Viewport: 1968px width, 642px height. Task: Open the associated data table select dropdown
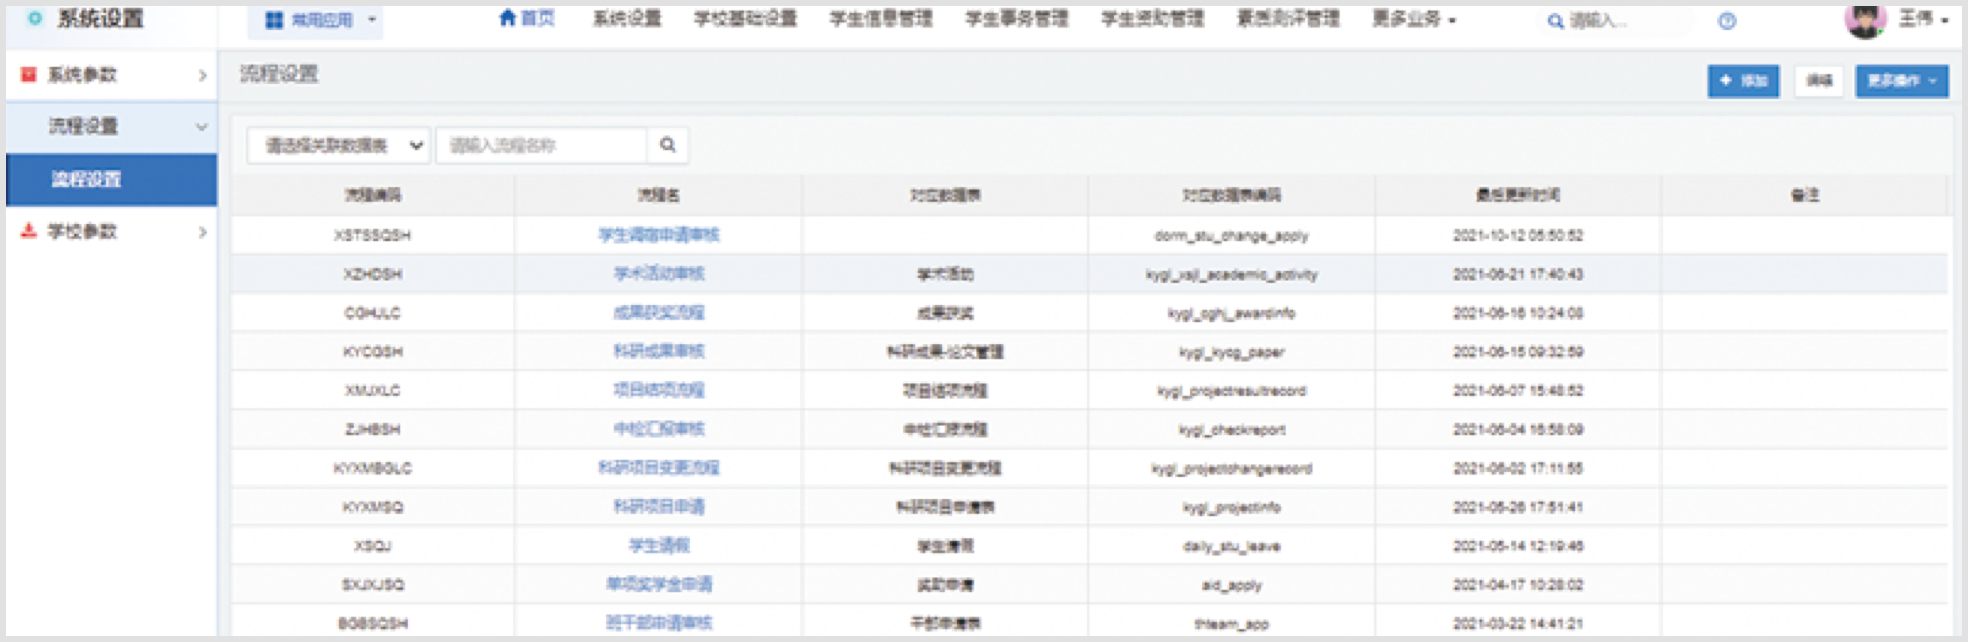(x=338, y=145)
